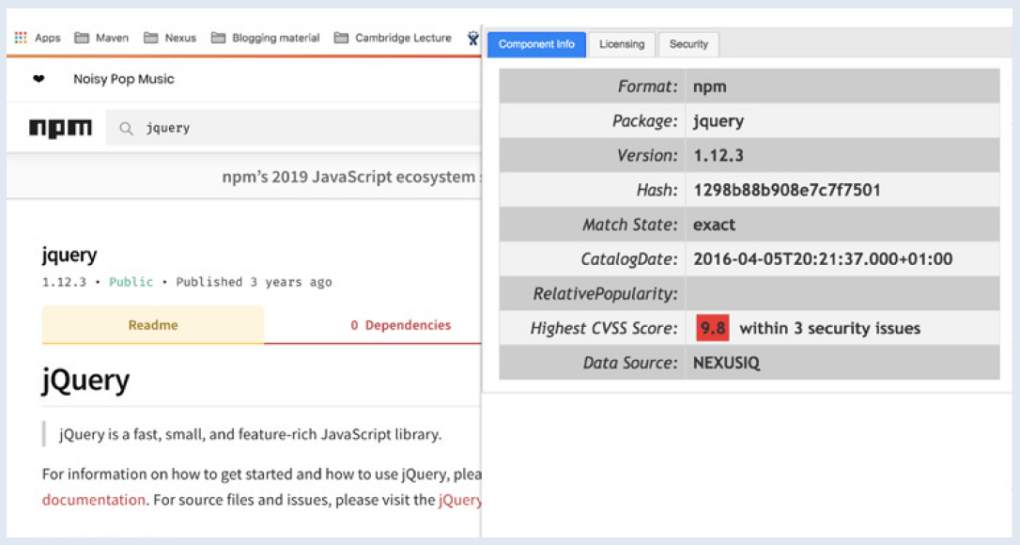Click the Format value npm
This screenshot has width=1020, height=545.
[x=710, y=86]
